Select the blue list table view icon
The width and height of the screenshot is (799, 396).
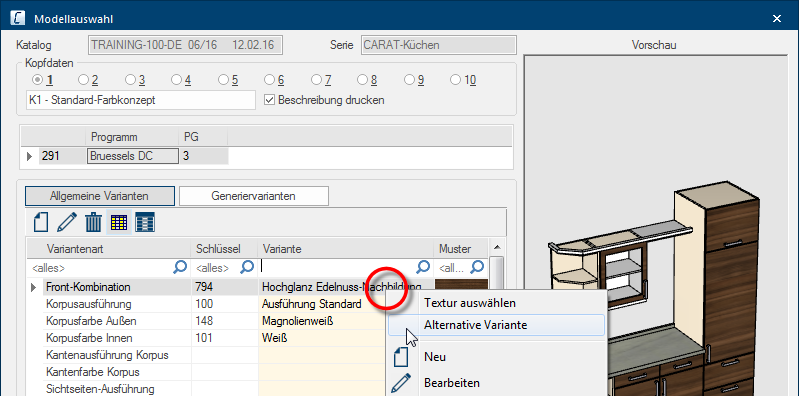click(x=145, y=222)
